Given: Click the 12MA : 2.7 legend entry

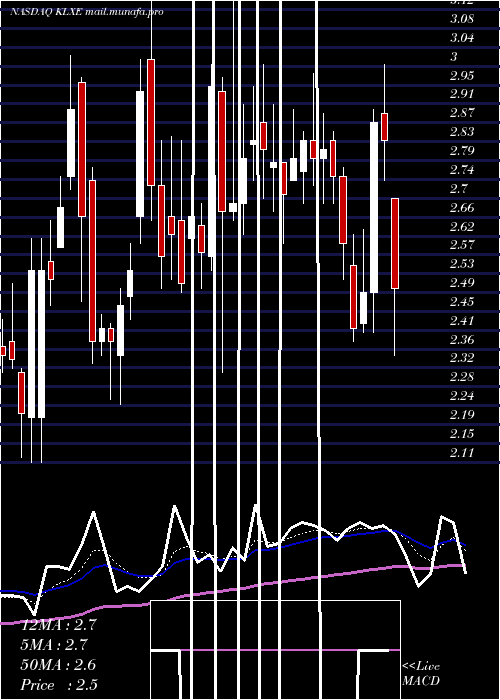Looking at the screenshot, I should click(x=59, y=625).
